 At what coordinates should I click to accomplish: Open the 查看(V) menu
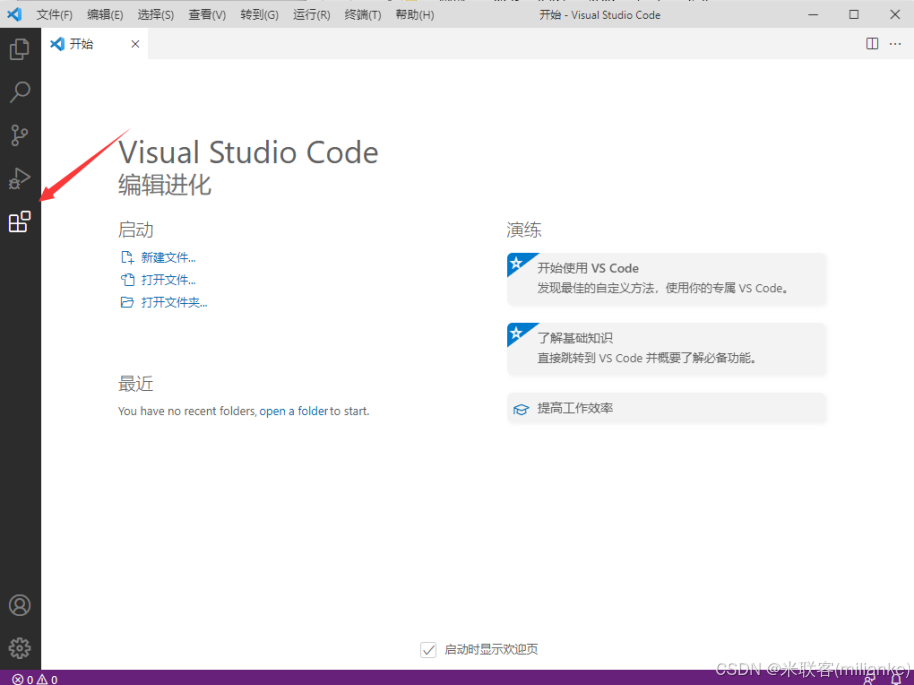[x=207, y=15]
